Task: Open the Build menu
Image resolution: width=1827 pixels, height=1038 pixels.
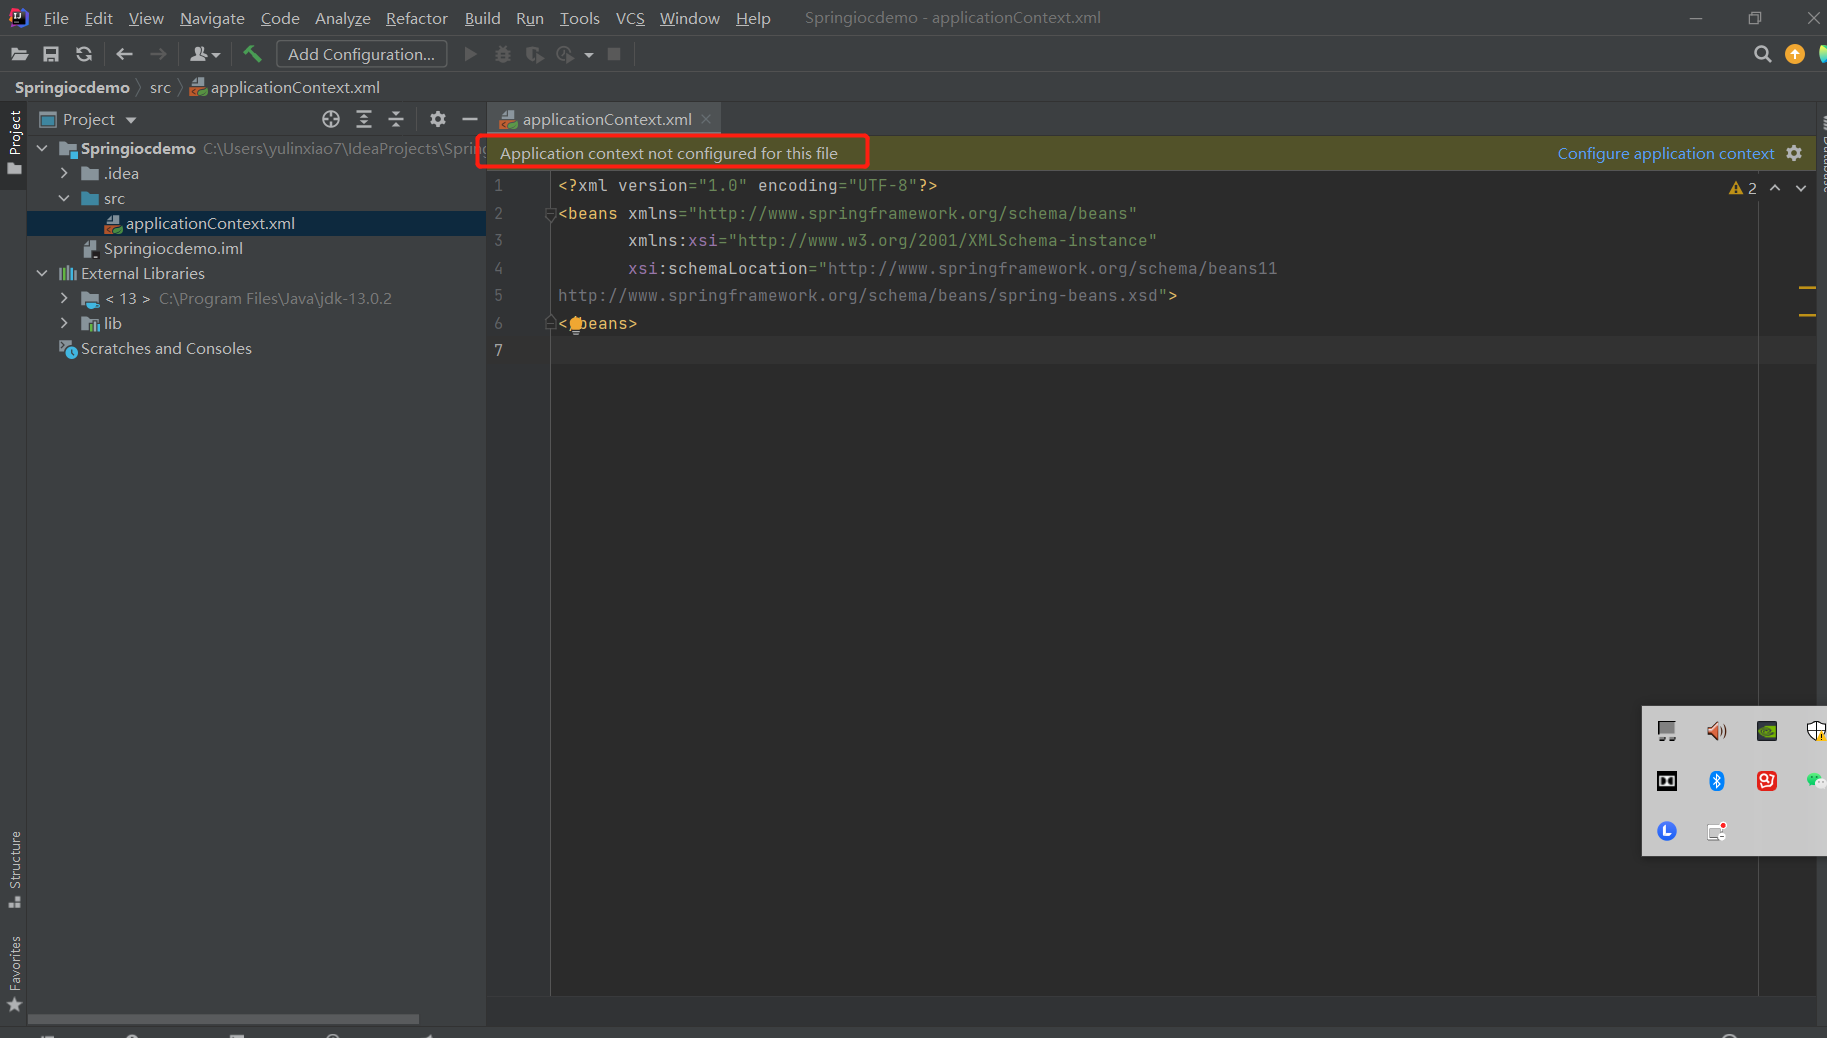Action: click(482, 18)
